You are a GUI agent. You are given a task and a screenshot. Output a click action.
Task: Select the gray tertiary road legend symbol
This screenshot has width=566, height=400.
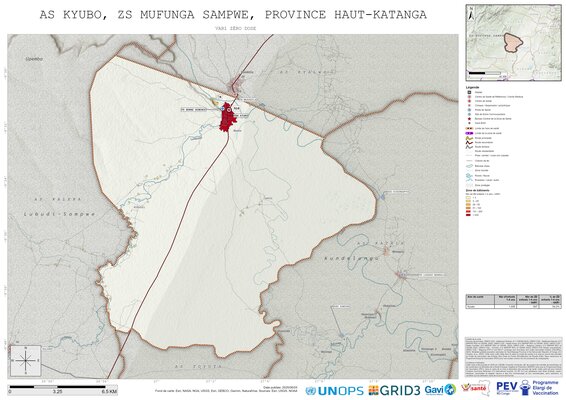pos(469,147)
